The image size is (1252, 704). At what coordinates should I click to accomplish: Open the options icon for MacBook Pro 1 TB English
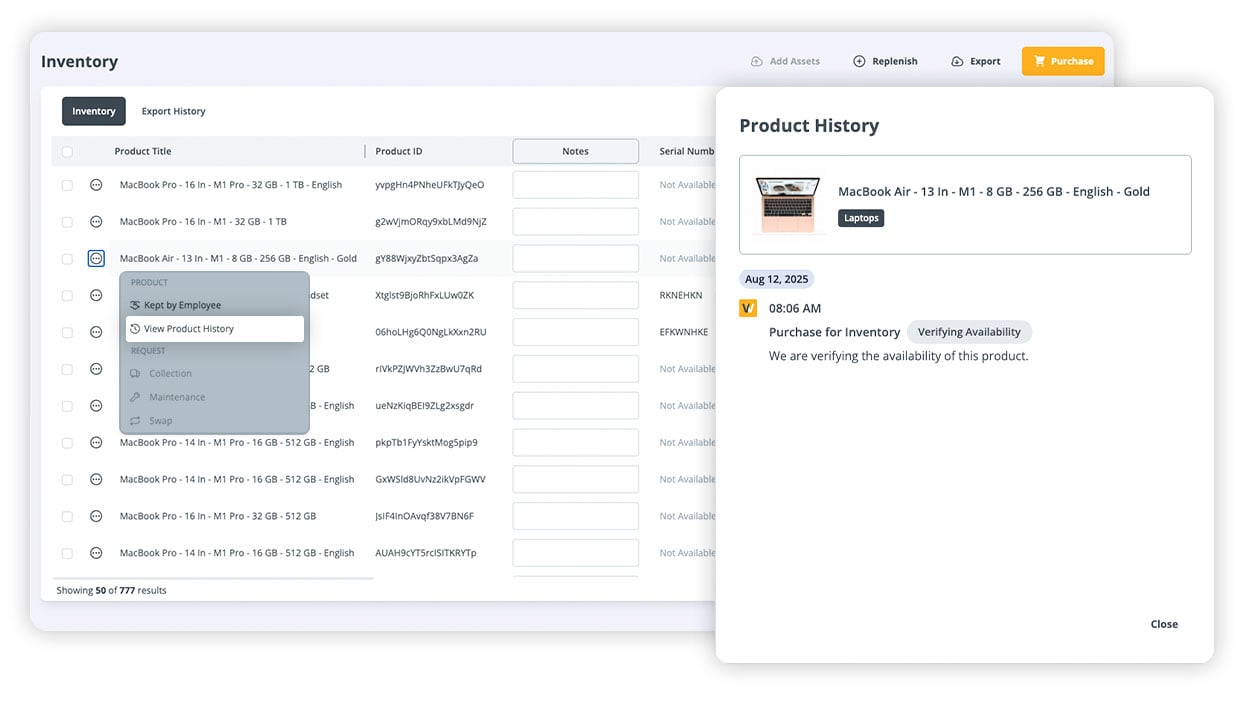(96, 185)
